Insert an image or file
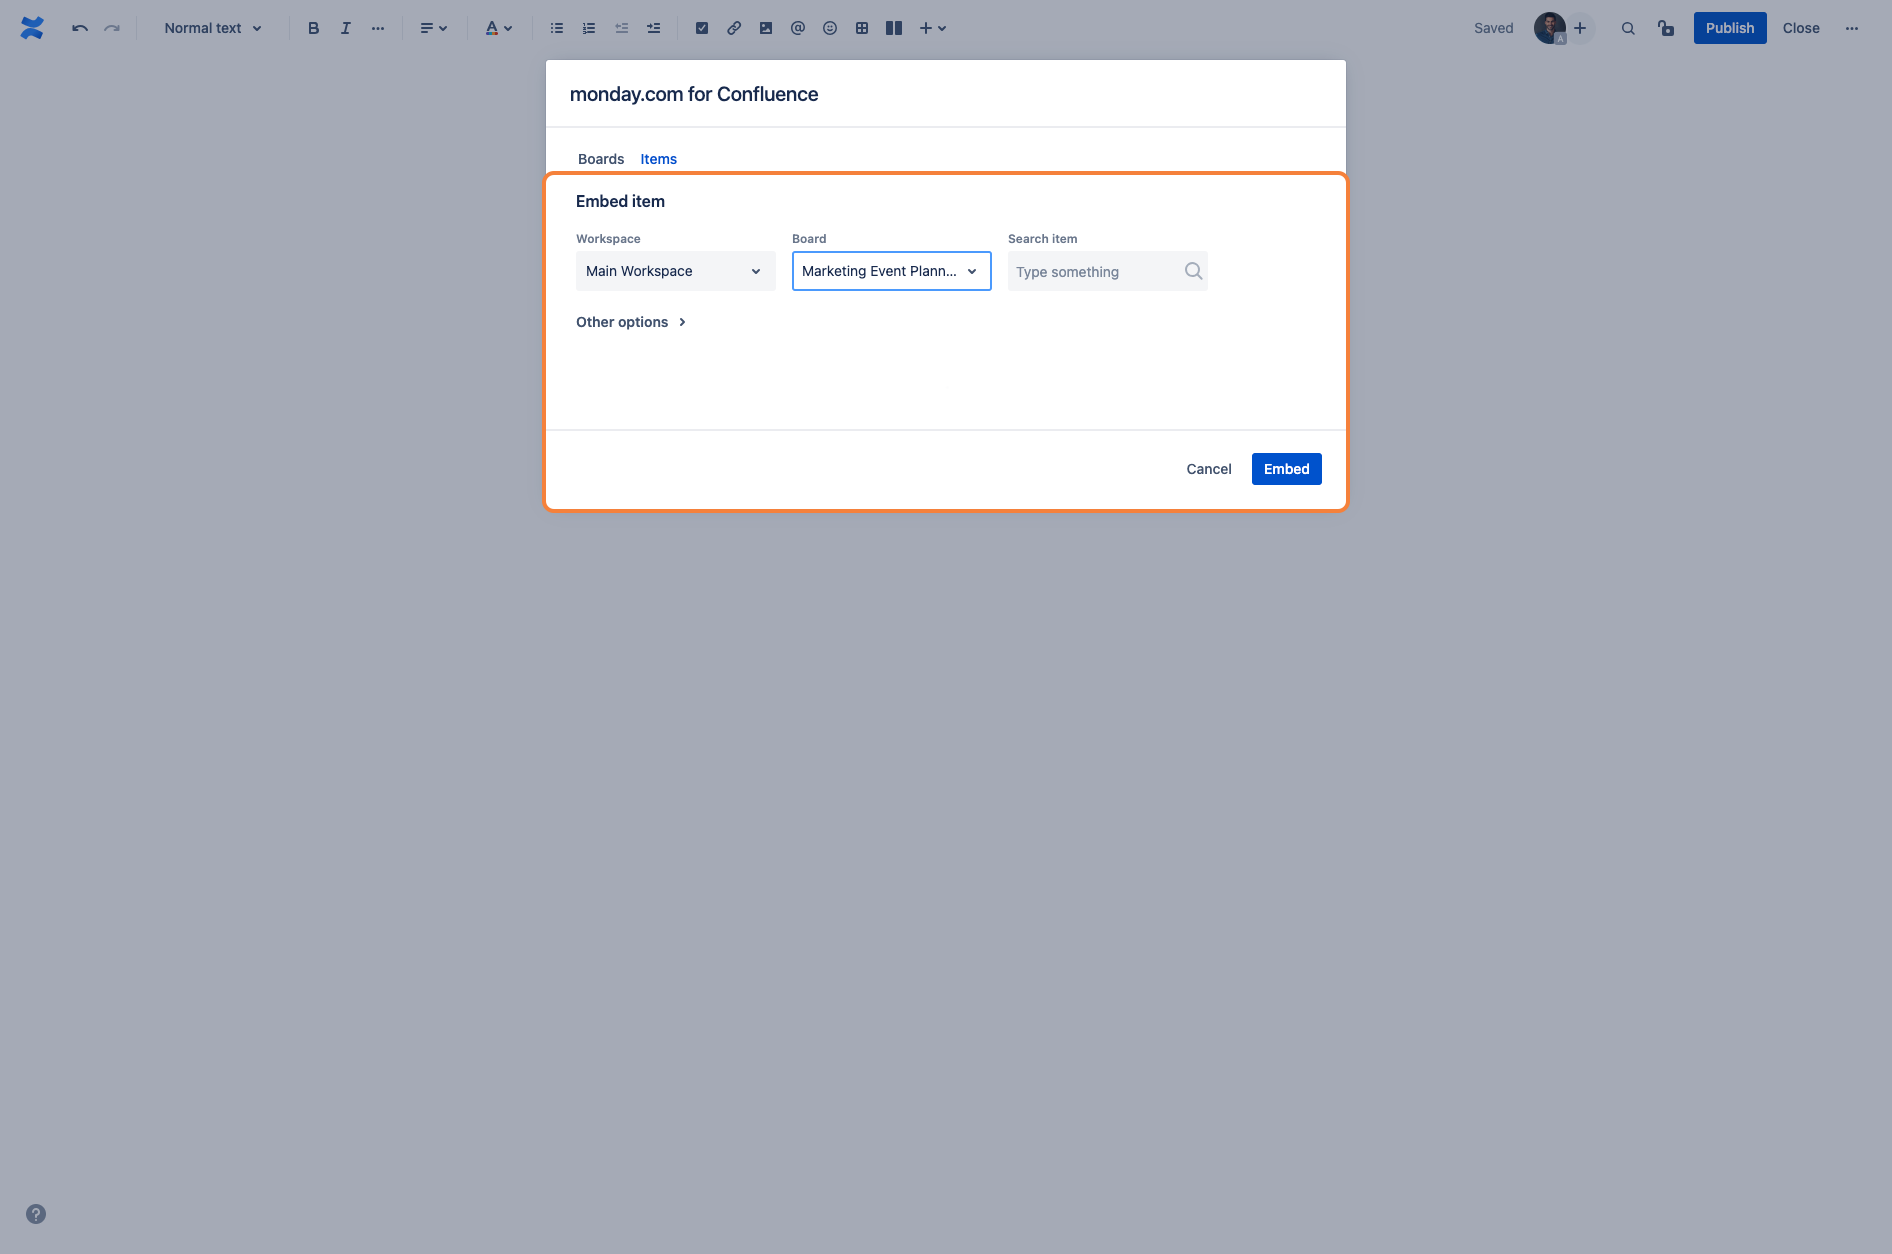 (x=766, y=28)
